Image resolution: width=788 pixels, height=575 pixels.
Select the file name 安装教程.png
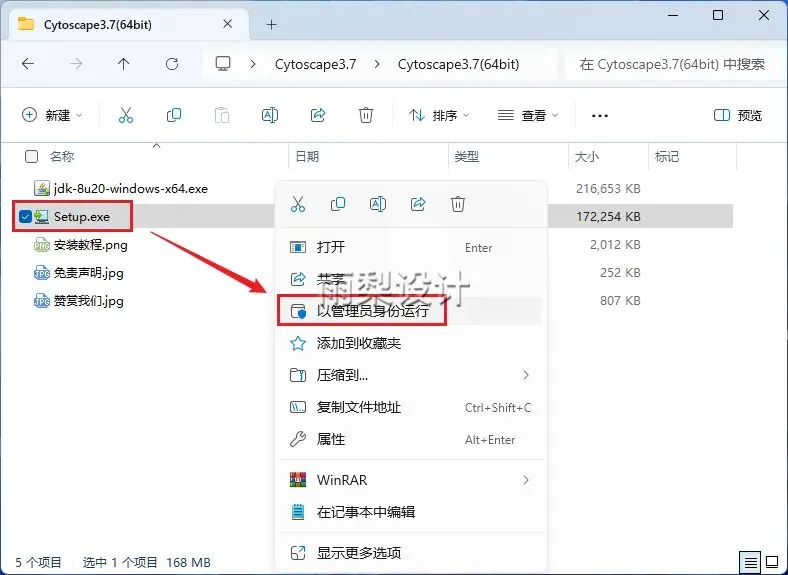pyautogui.click(x=90, y=245)
